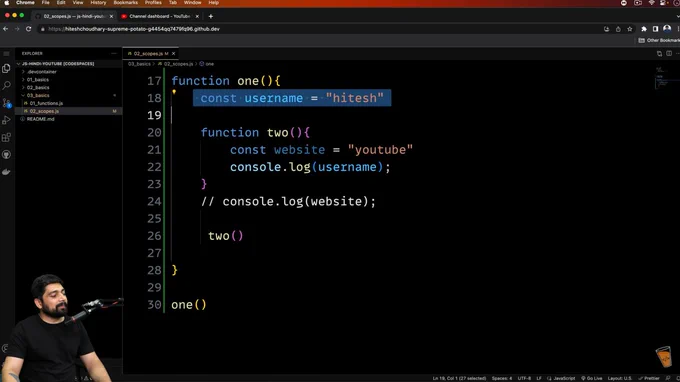Open the hamburger menu in activity bar
The width and height of the screenshot is (680, 382).
click(7, 54)
